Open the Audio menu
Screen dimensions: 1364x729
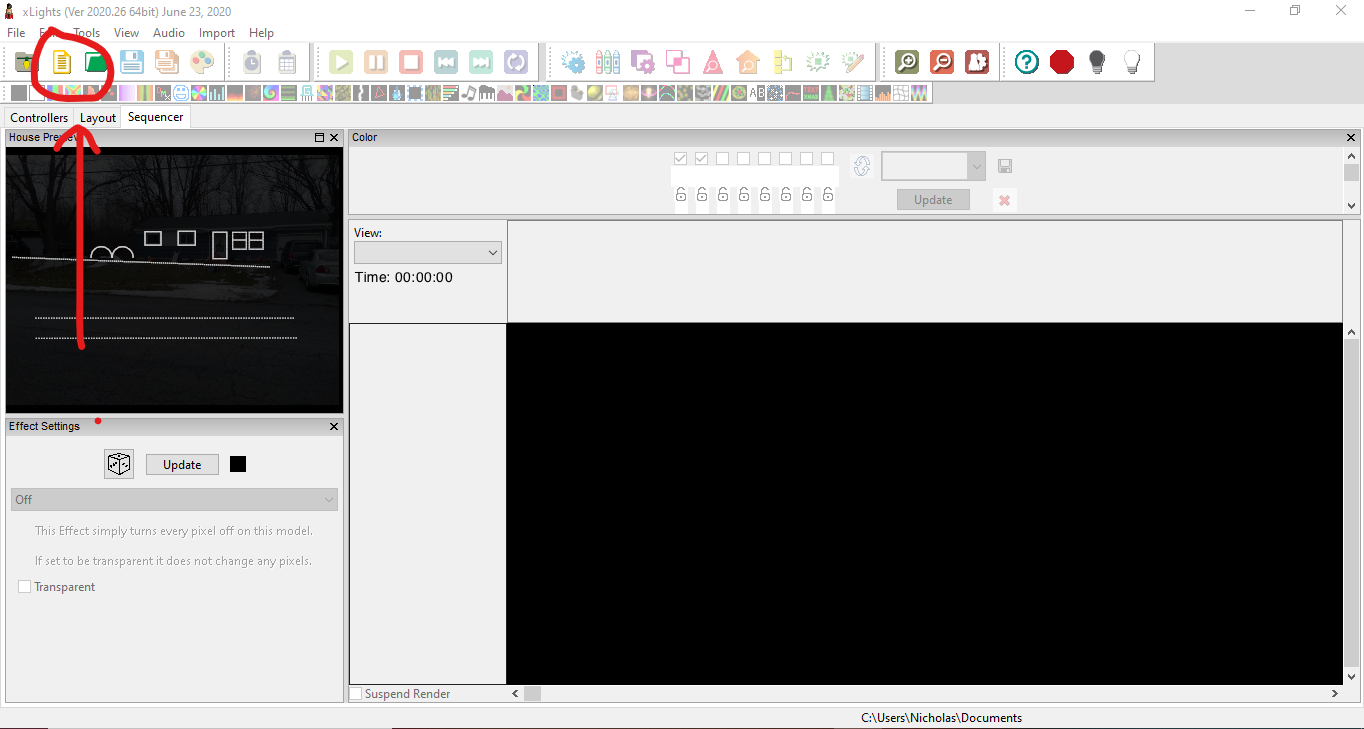[169, 33]
